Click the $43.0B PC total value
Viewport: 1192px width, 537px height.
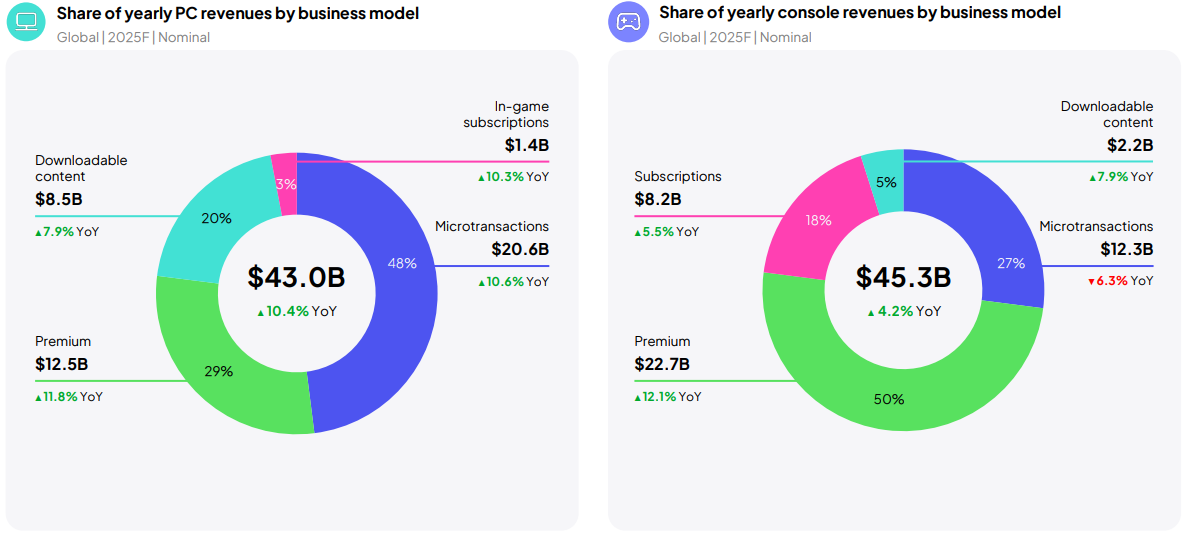tap(296, 276)
